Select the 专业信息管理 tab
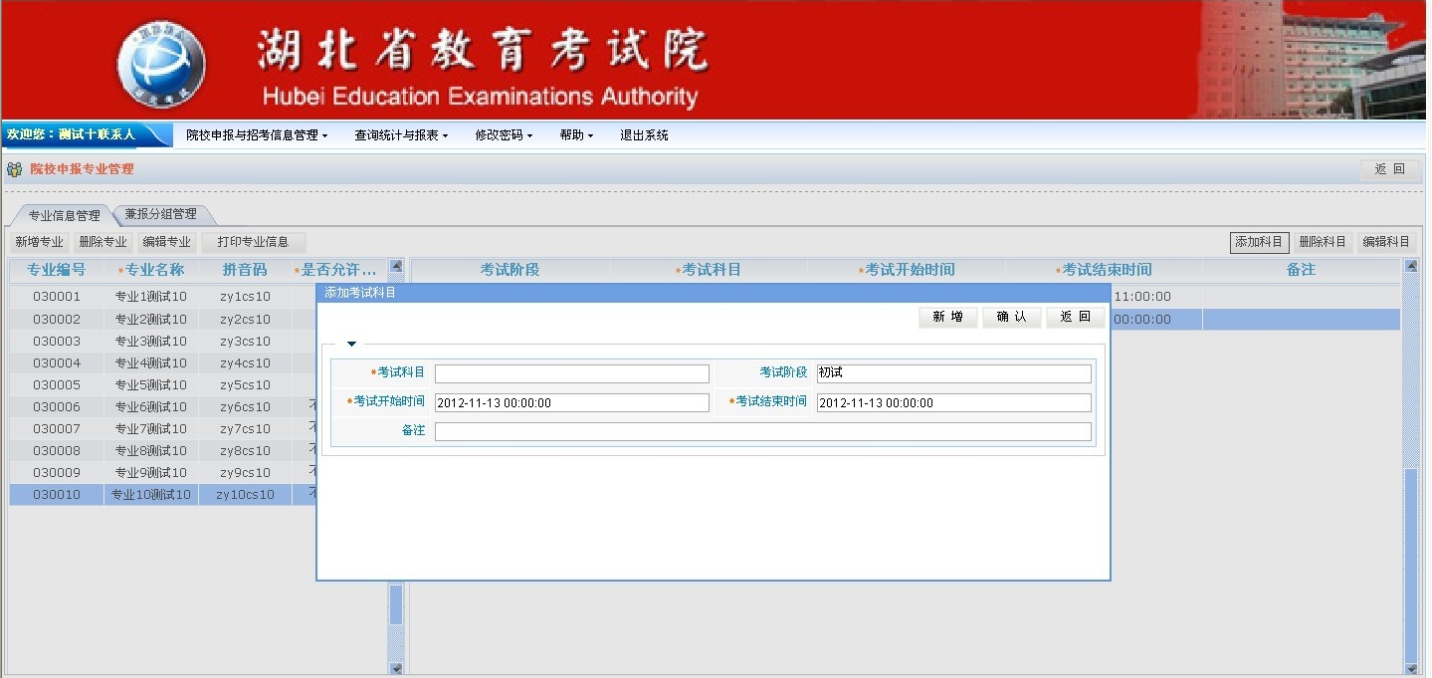Image resolution: width=1432 pixels, height=678 pixels. pos(64,215)
